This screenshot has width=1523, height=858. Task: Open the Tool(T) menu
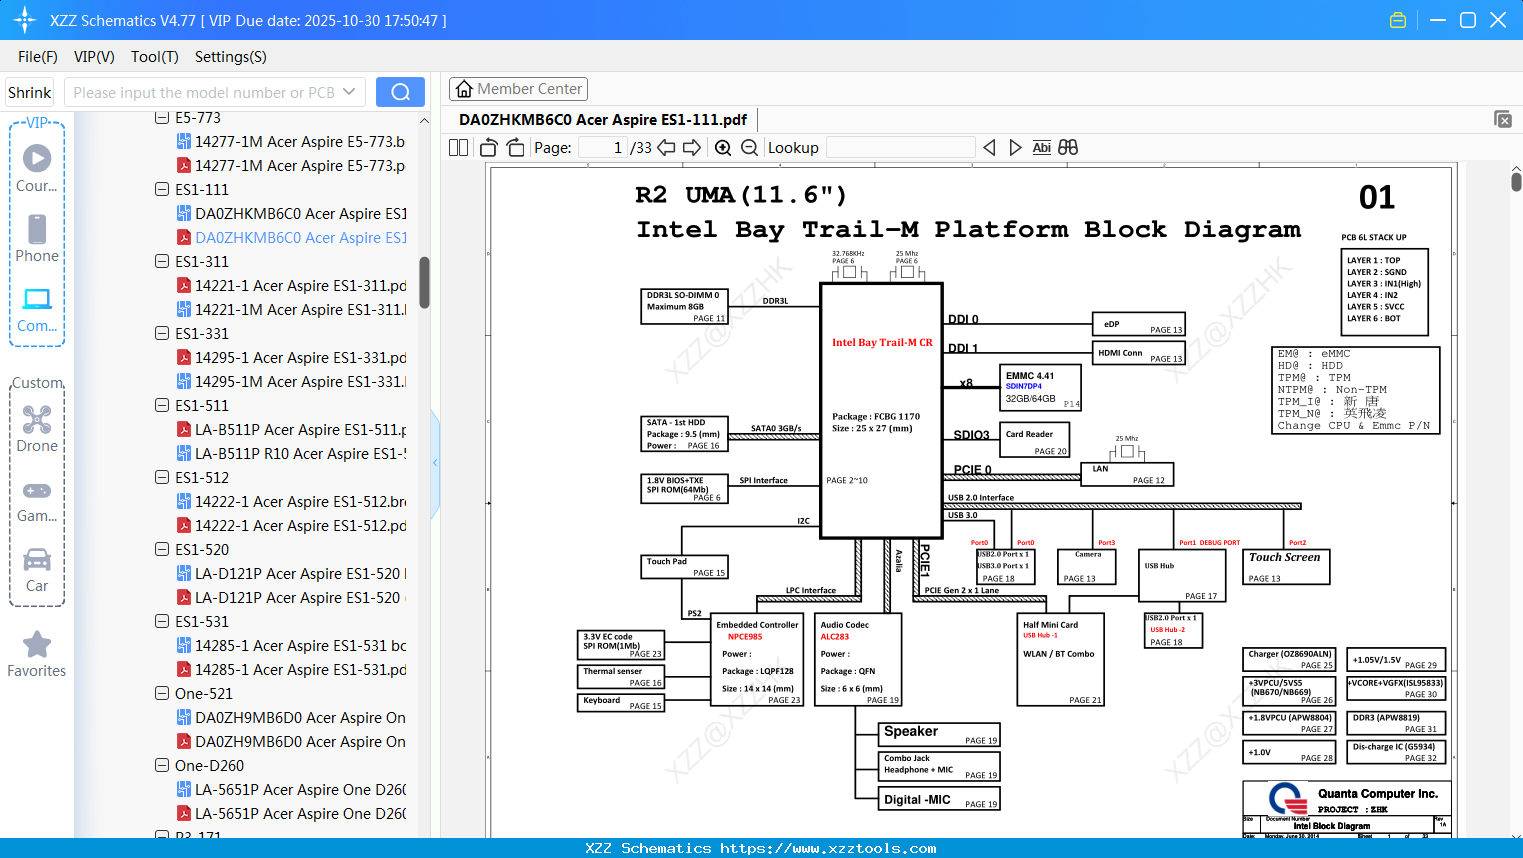pyautogui.click(x=155, y=57)
